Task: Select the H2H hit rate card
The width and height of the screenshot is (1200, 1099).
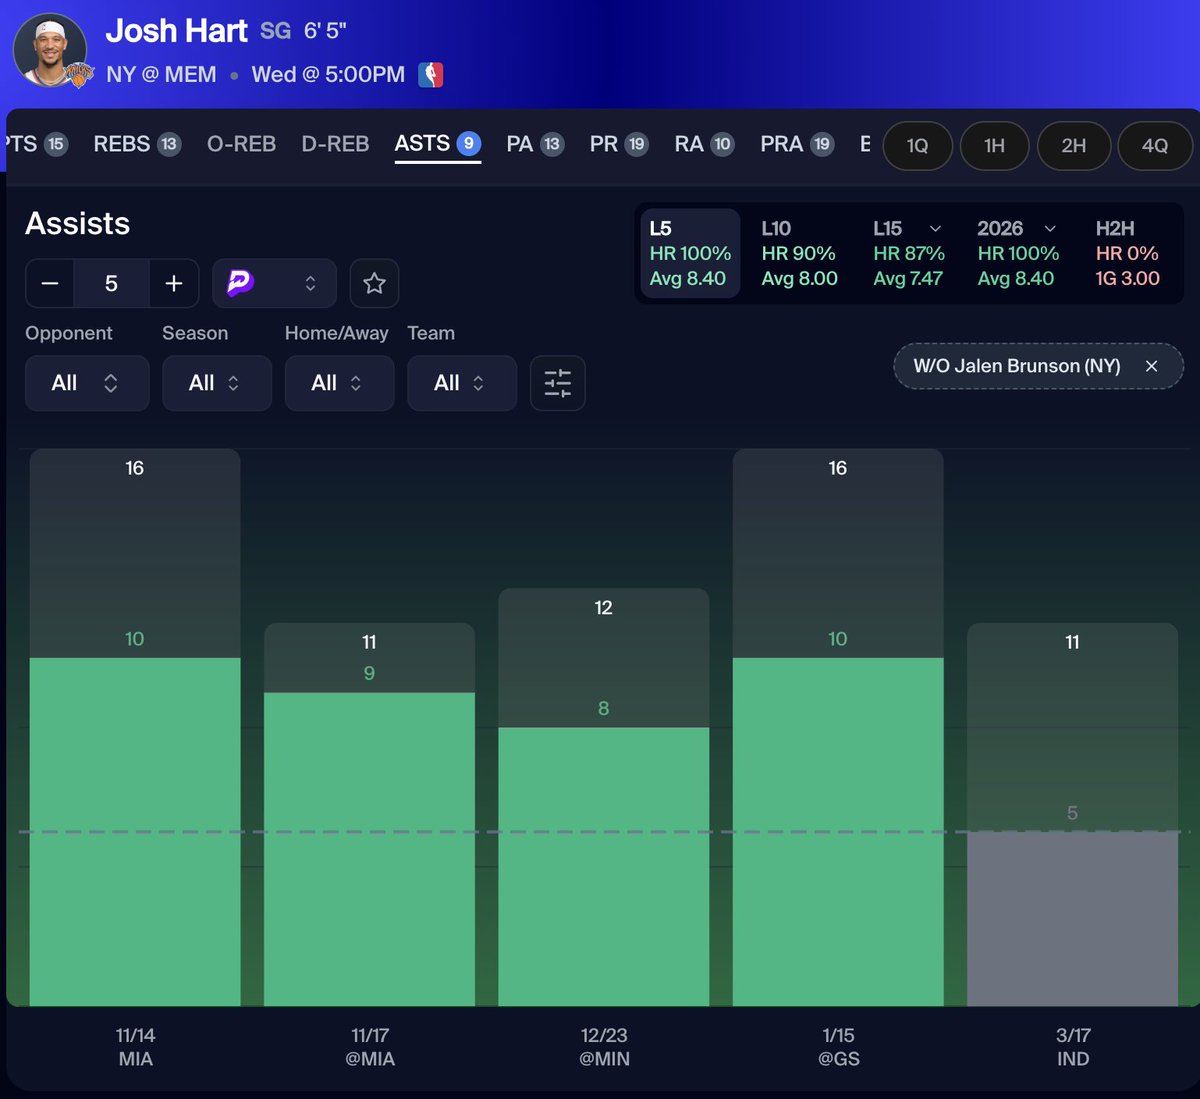Action: pos(1127,254)
